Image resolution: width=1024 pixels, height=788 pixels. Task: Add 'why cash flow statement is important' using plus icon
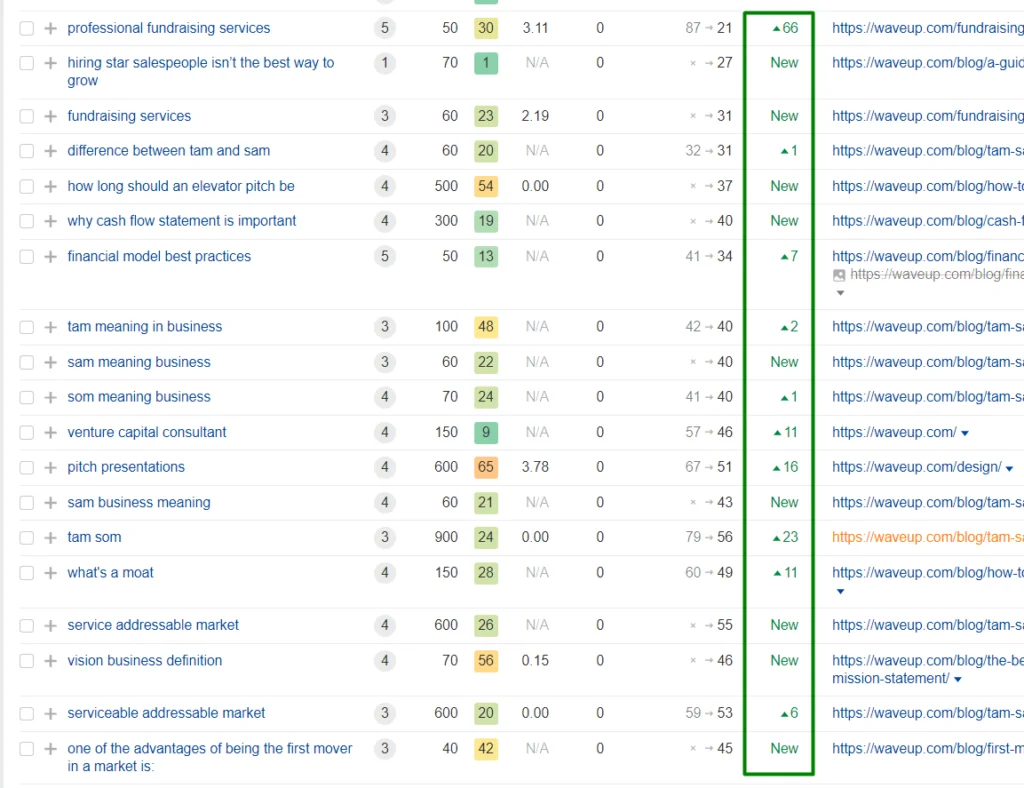[x=50, y=221]
